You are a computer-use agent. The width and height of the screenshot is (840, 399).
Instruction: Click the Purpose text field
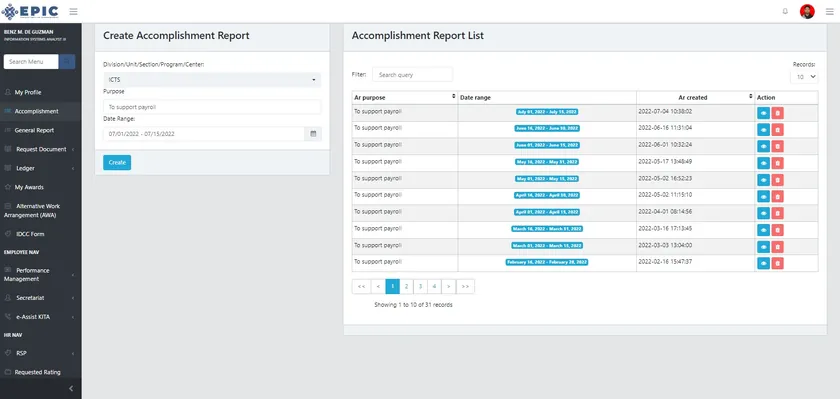pos(212,107)
